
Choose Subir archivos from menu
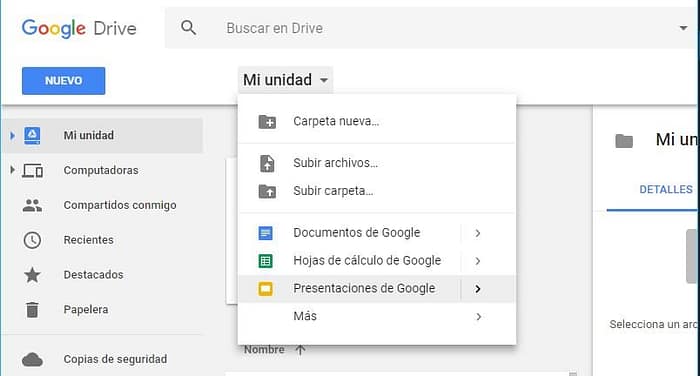click(x=377, y=163)
